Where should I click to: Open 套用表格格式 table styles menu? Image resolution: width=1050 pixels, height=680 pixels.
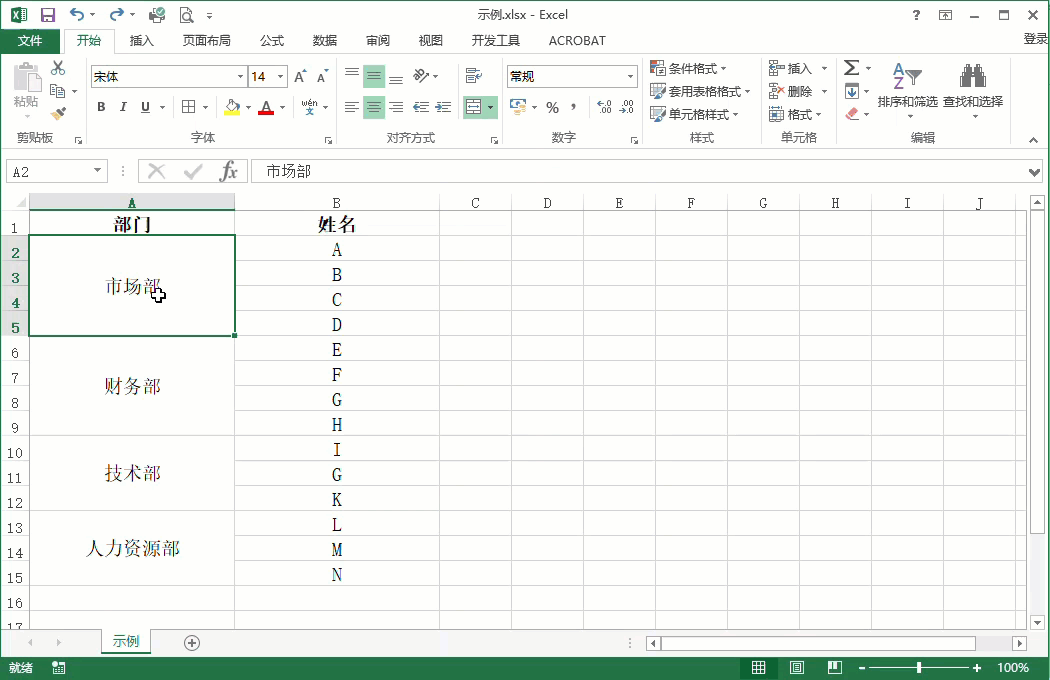tap(700, 91)
